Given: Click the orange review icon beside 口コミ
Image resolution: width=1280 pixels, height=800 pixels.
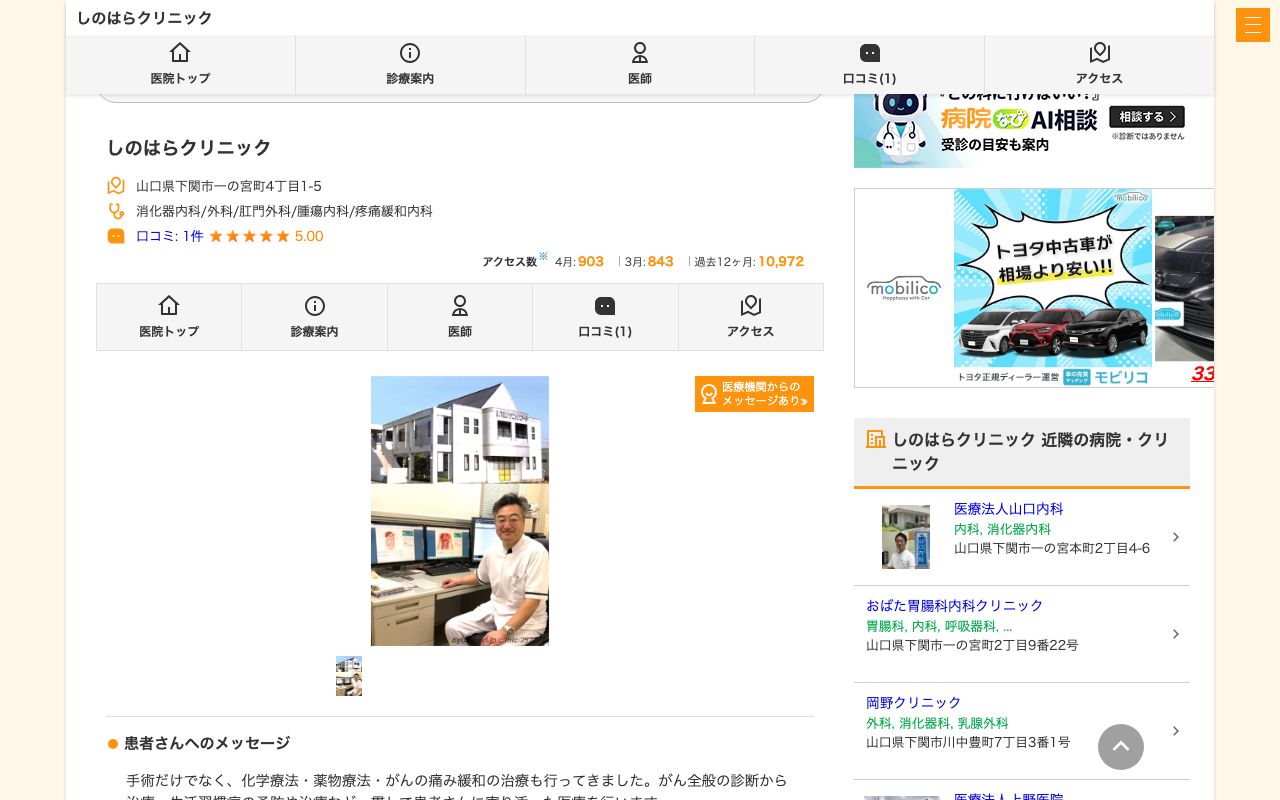Looking at the screenshot, I should coord(116,236).
